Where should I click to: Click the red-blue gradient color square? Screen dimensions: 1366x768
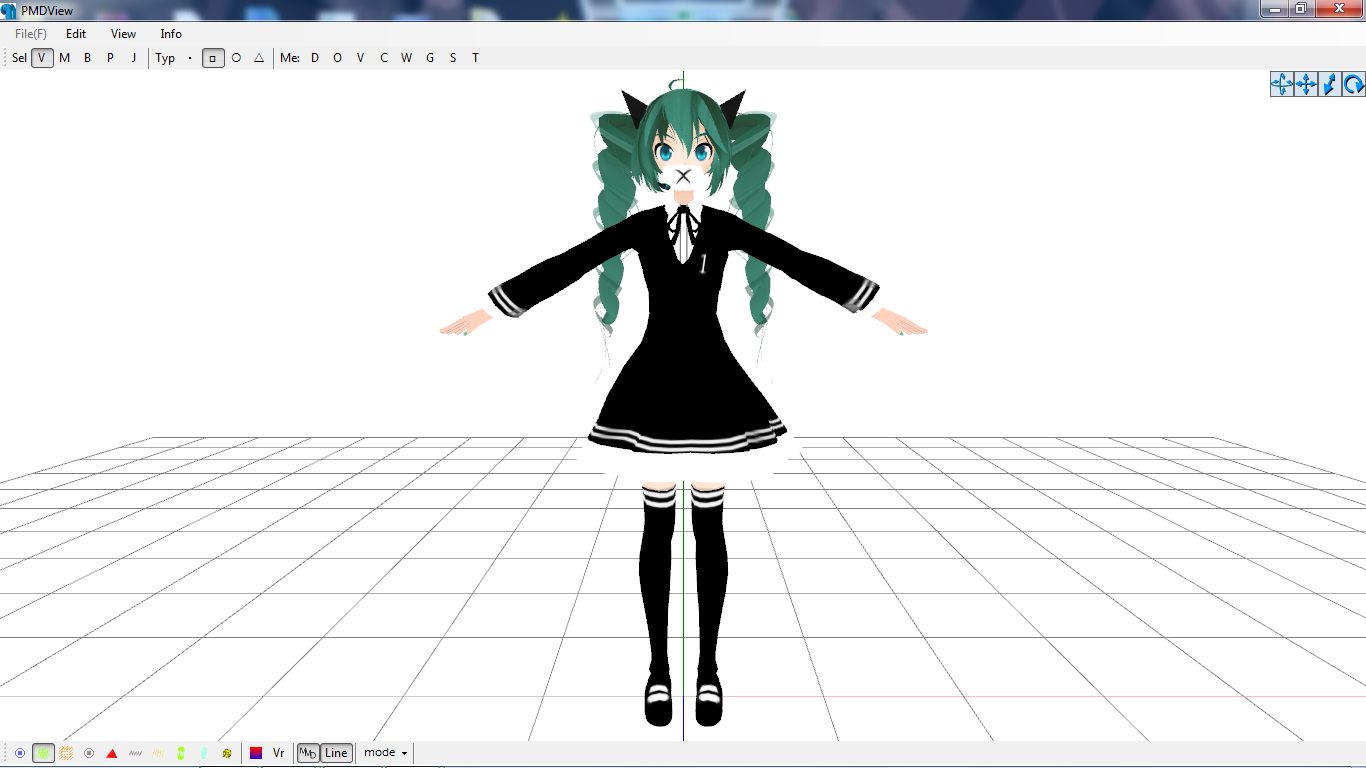click(x=256, y=753)
